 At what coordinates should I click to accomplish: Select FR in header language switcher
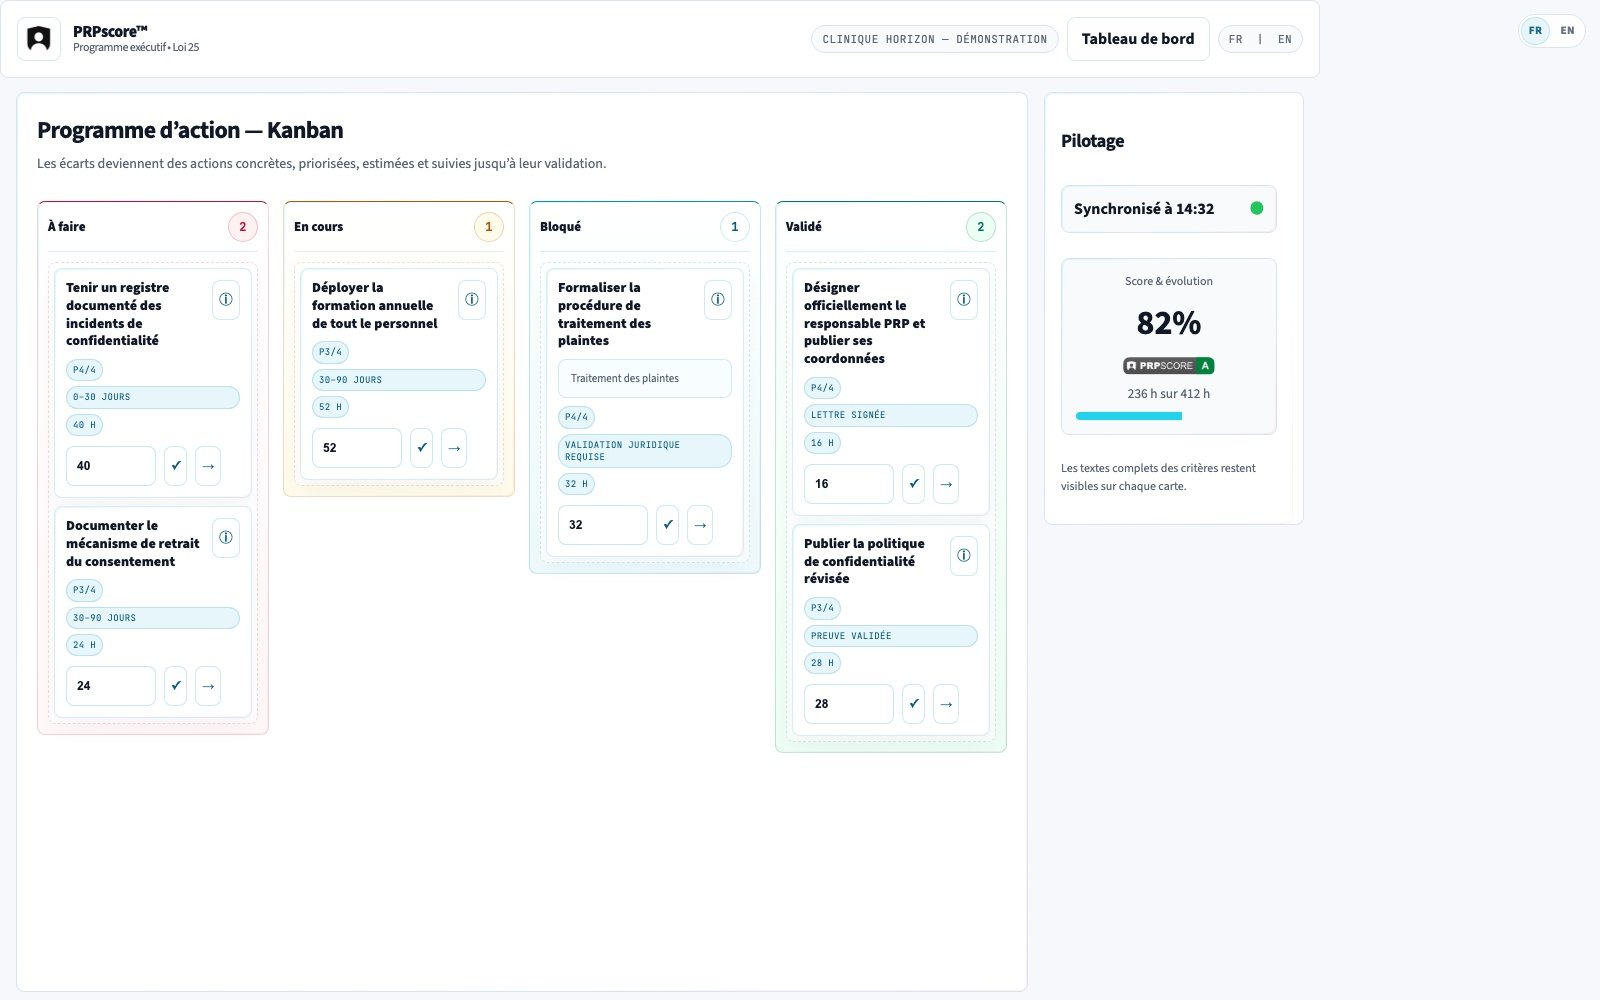tap(1236, 40)
